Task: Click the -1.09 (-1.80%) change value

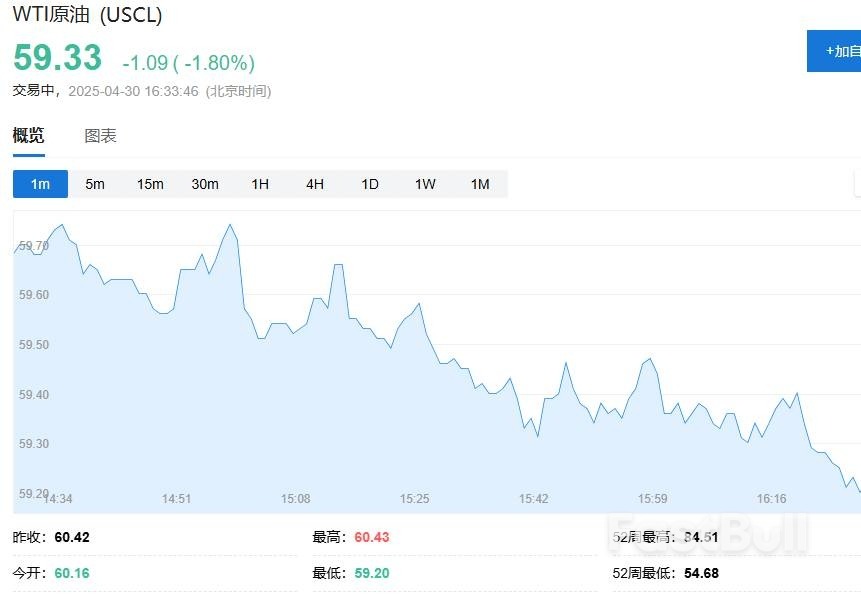Action: pyautogui.click(x=188, y=63)
